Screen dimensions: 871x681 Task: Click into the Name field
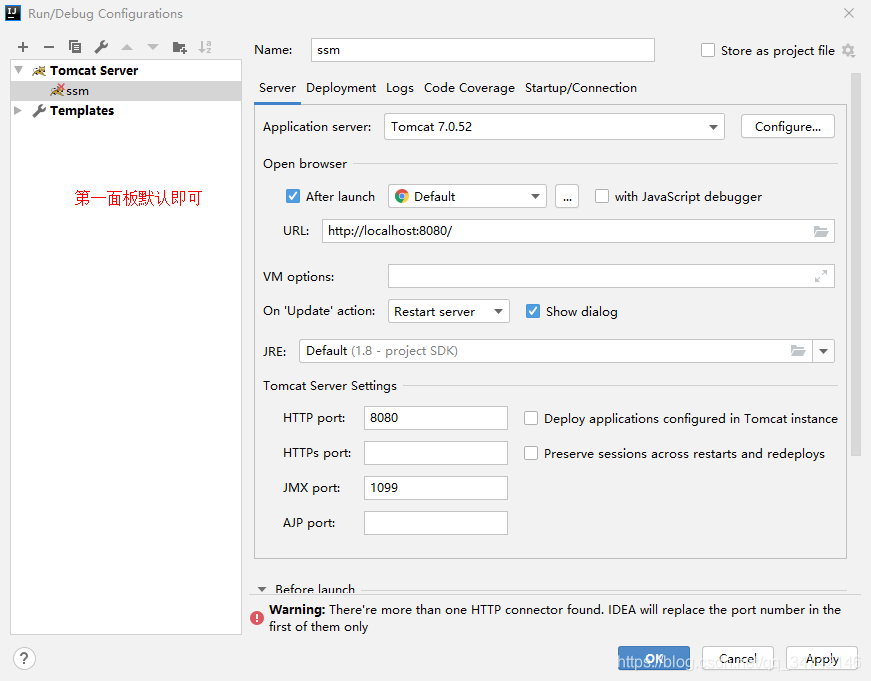pyautogui.click(x=483, y=50)
